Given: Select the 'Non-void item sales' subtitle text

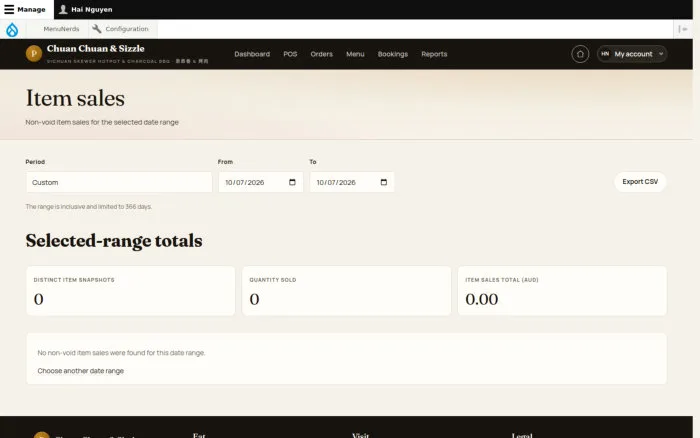Looking at the screenshot, I should click(102, 122).
